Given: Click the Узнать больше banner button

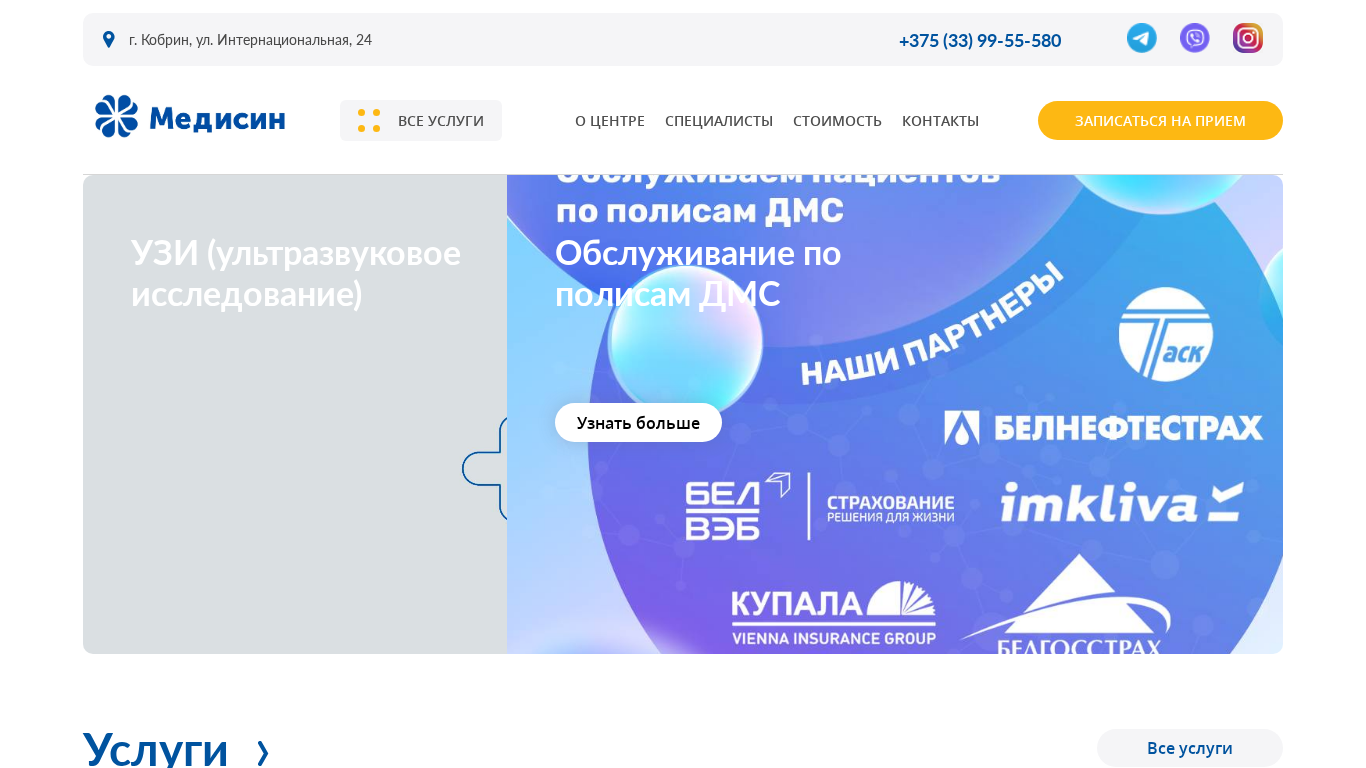Looking at the screenshot, I should 638,422.
